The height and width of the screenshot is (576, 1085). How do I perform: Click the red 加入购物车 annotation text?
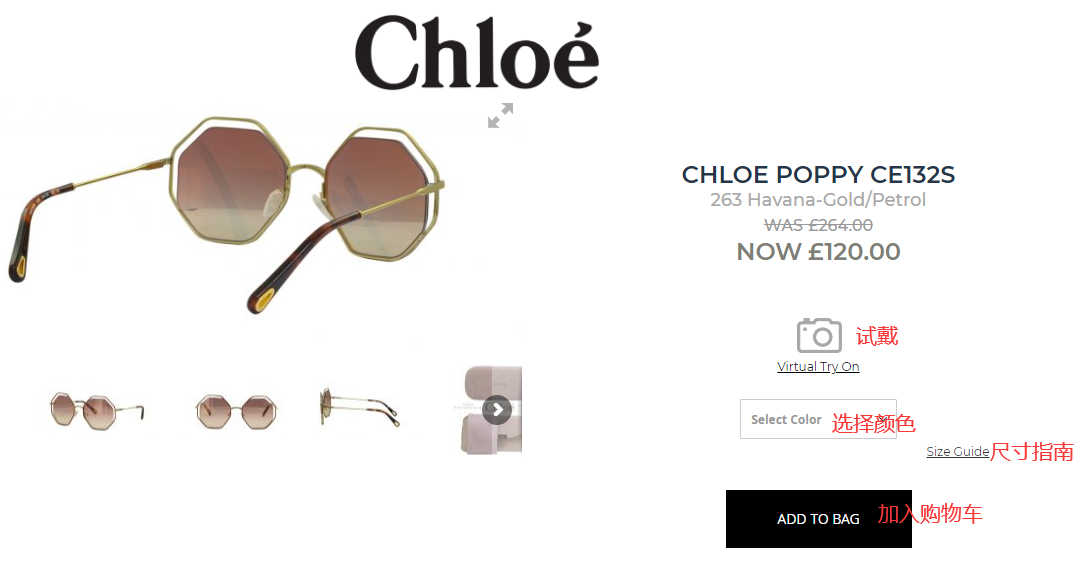pos(930,514)
